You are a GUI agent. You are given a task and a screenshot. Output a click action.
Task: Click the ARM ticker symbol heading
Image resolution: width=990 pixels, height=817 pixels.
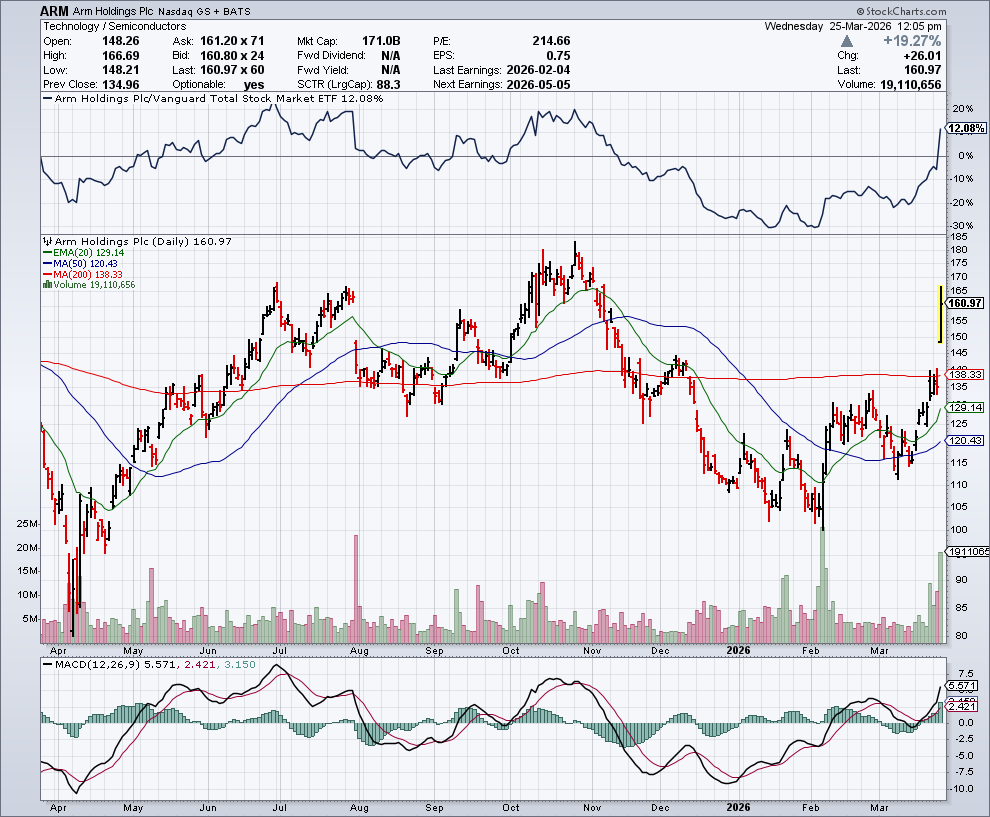coord(55,10)
